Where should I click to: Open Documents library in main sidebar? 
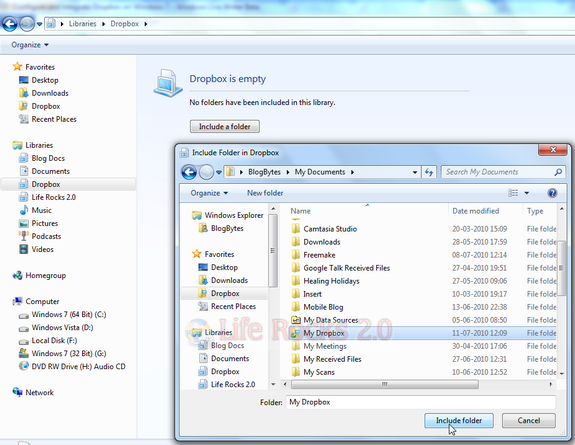click(50, 171)
